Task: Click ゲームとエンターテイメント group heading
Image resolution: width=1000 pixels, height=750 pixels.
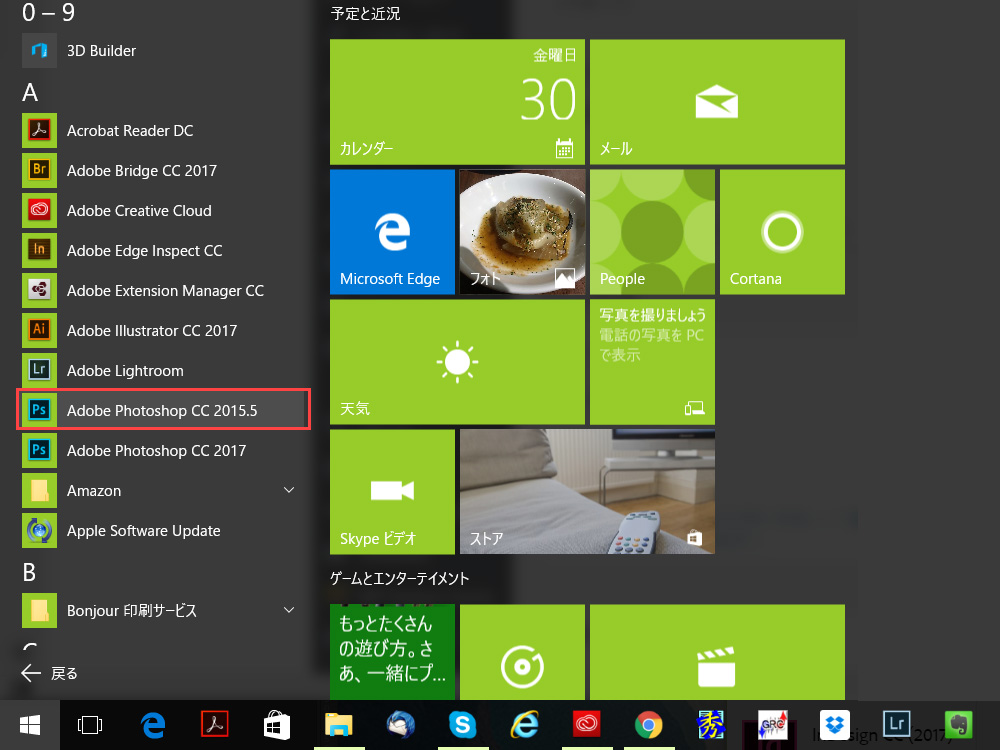Action: 400,578
